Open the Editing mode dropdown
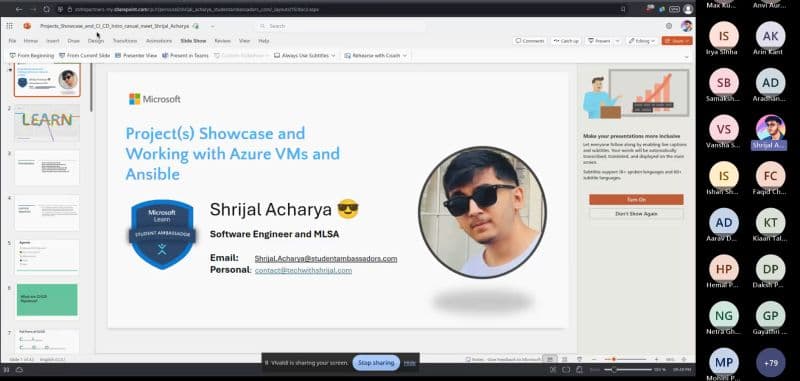This screenshot has width=800, height=381. 641,41
